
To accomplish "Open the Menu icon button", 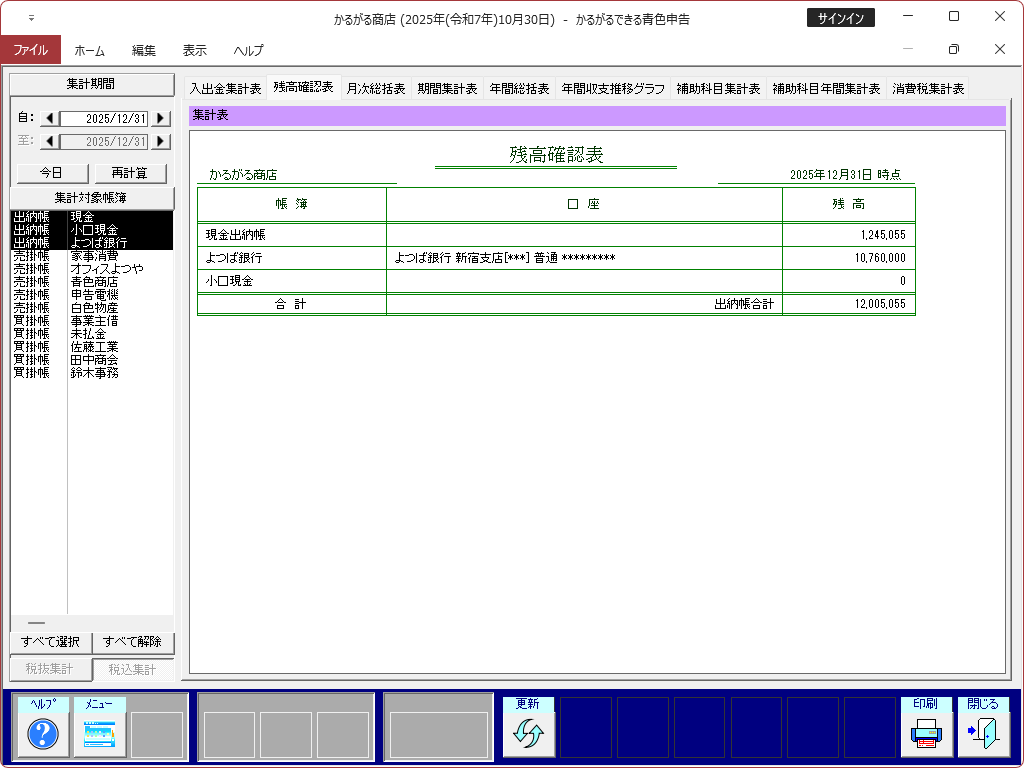I will tap(99, 734).
